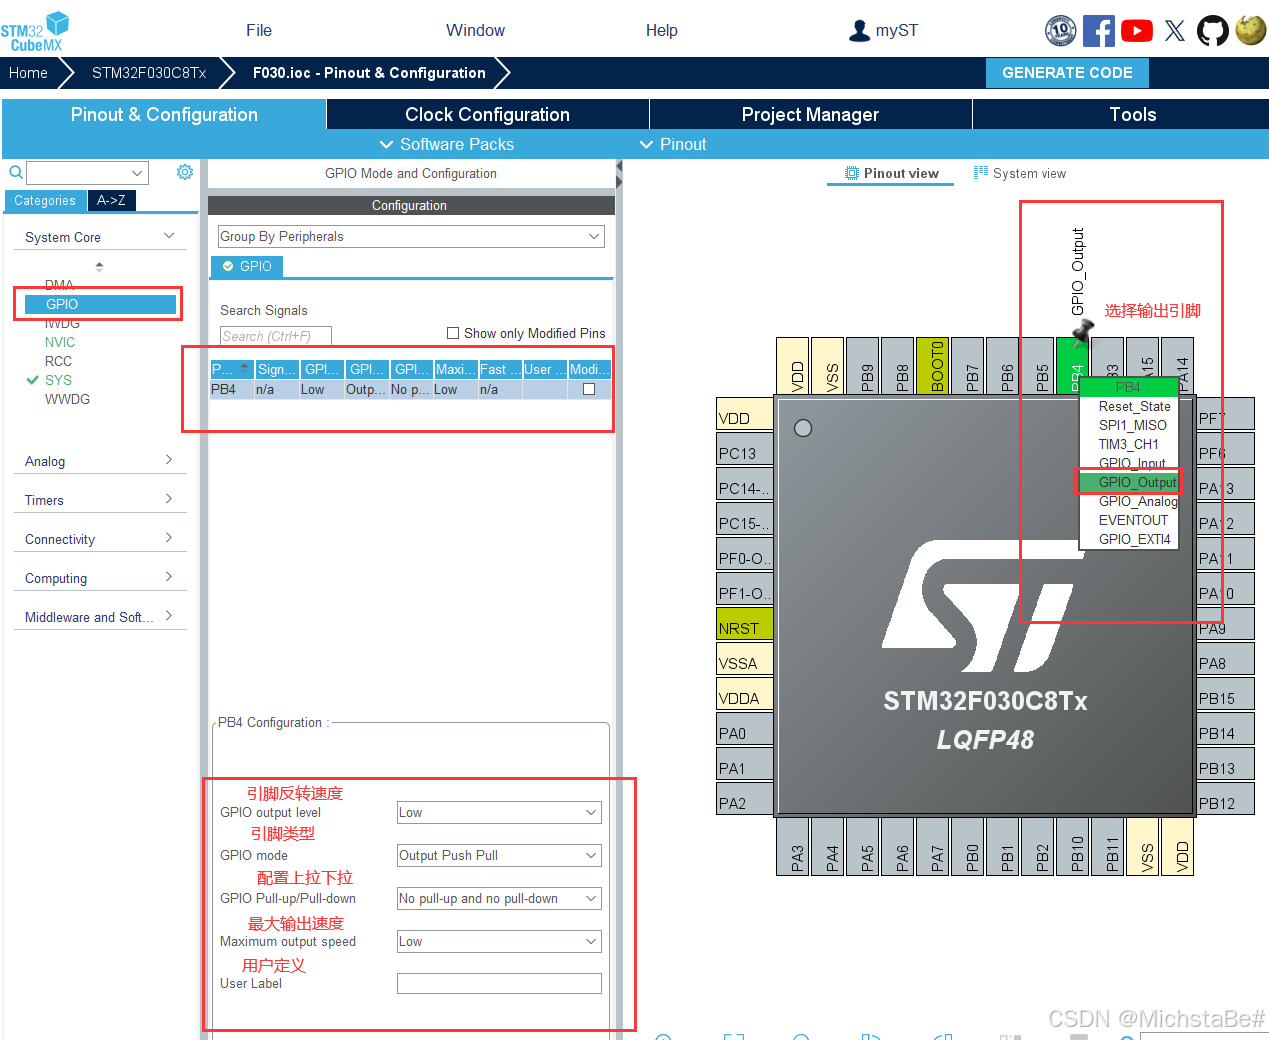Open the YouTube channel icon
1269x1040 pixels.
[x=1136, y=30]
